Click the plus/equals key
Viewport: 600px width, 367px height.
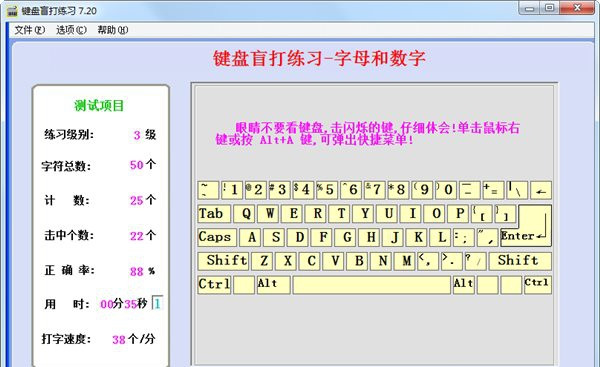(x=493, y=190)
